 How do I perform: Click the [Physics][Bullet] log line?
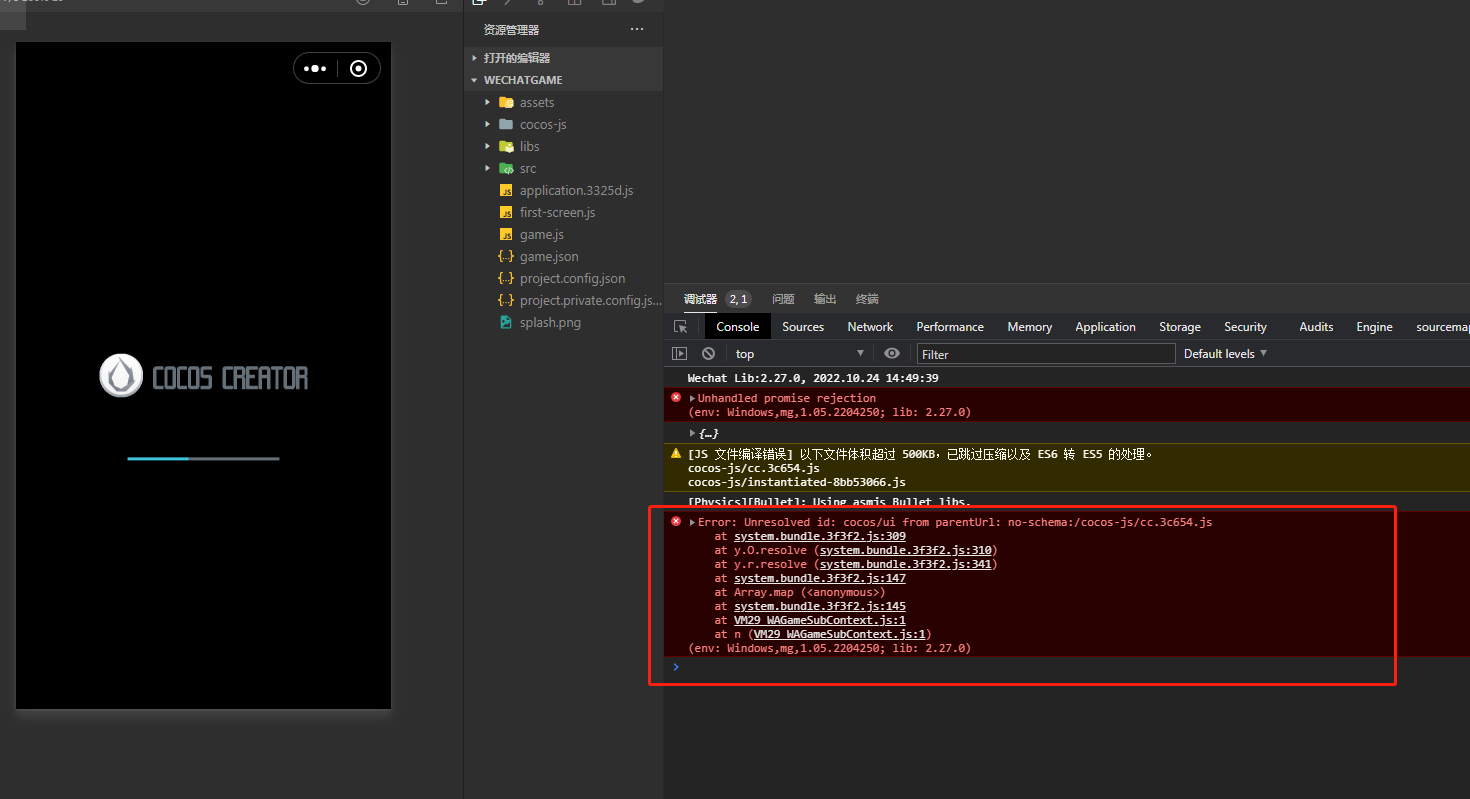pos(829,502)
